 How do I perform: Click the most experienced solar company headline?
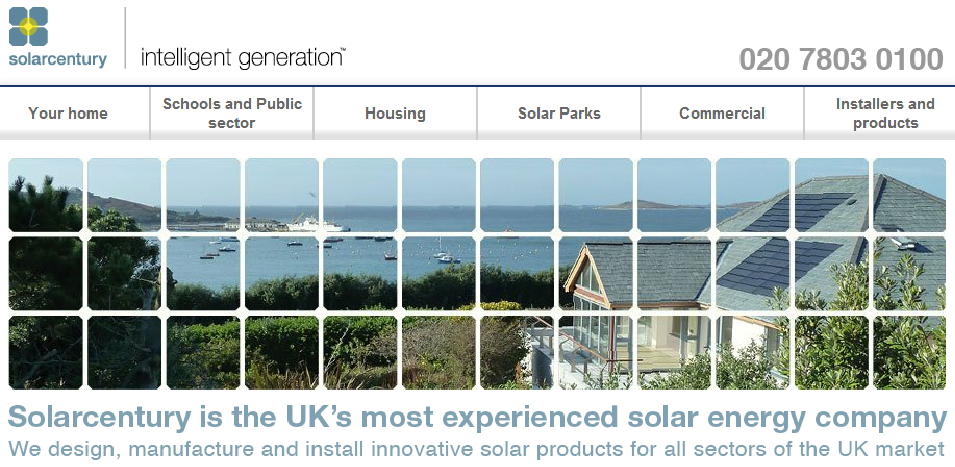click(477, 417)
